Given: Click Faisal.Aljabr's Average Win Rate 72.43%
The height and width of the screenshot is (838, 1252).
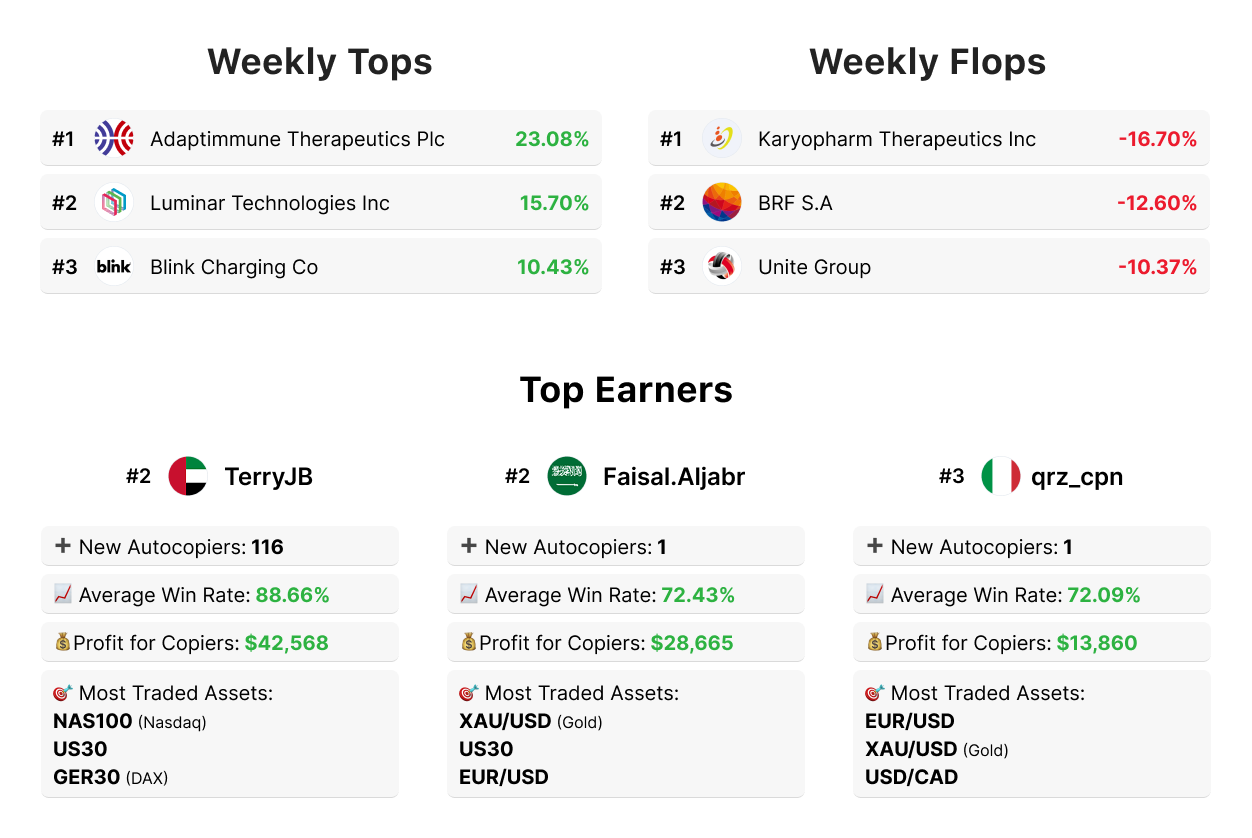Looking at the screenshot, I should coord(697,595).
